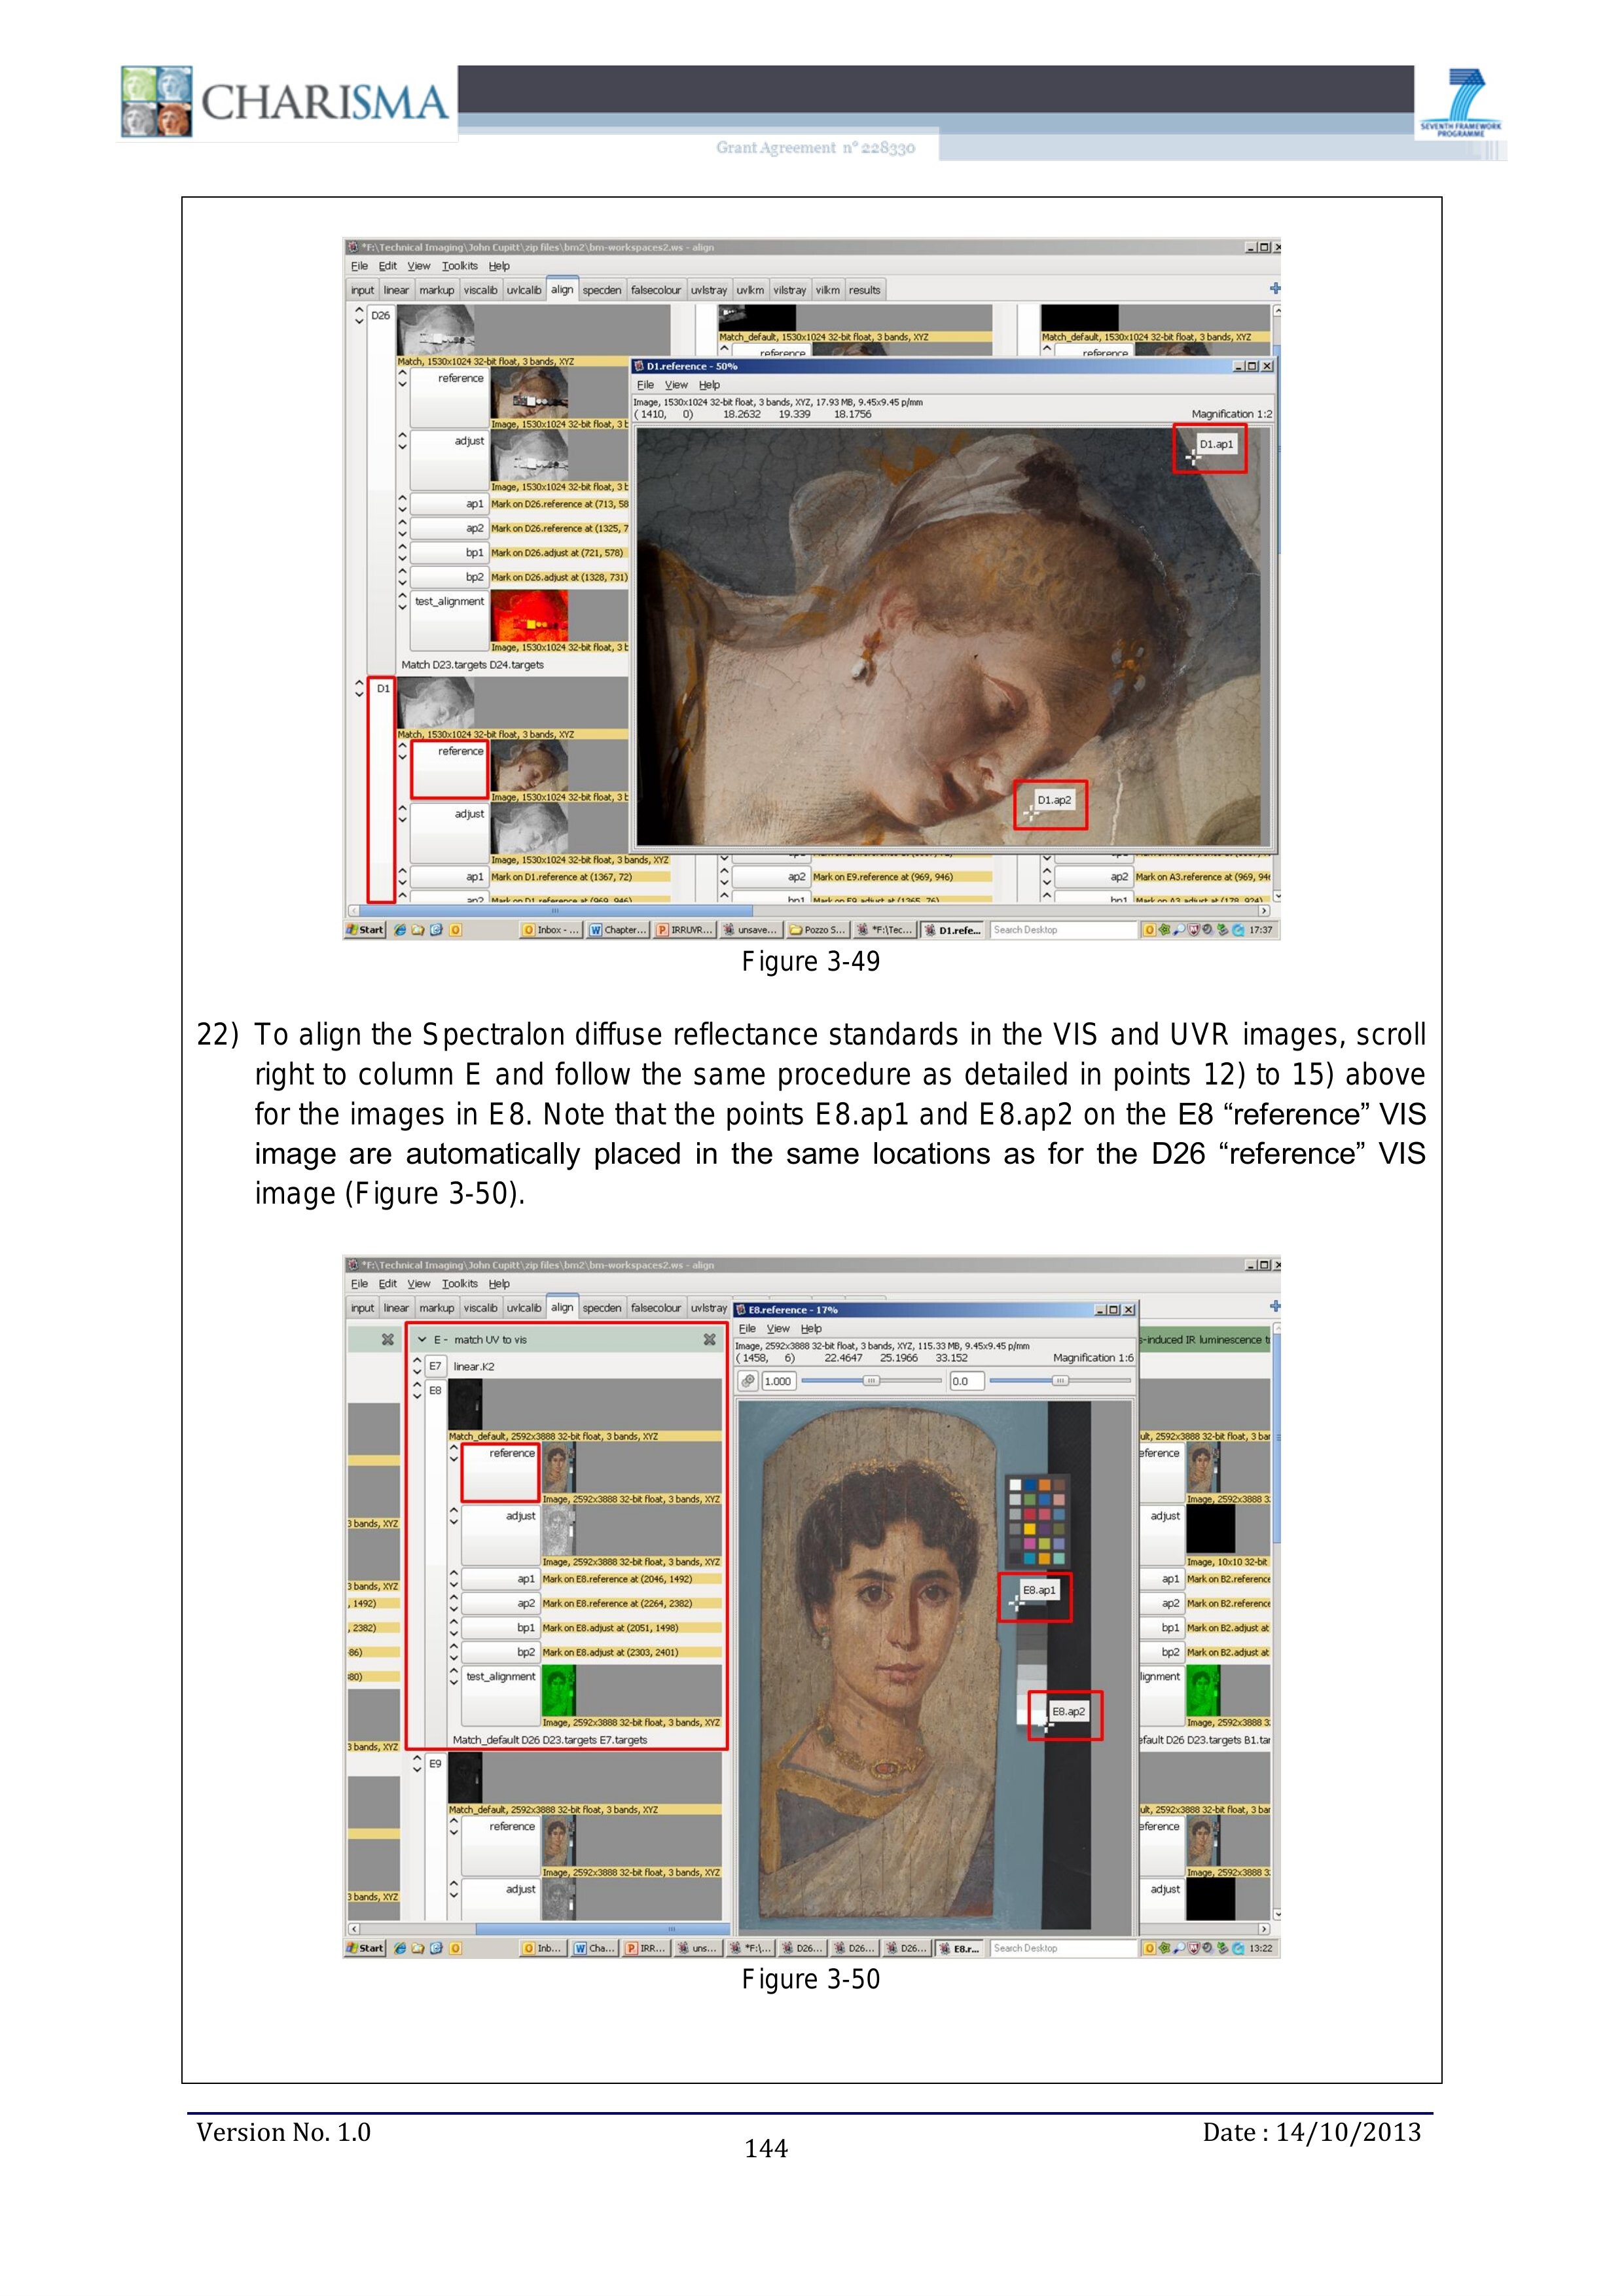Open the File menu in Figure 3-49 main window
1624x2296 pixels.
[359, 266]
